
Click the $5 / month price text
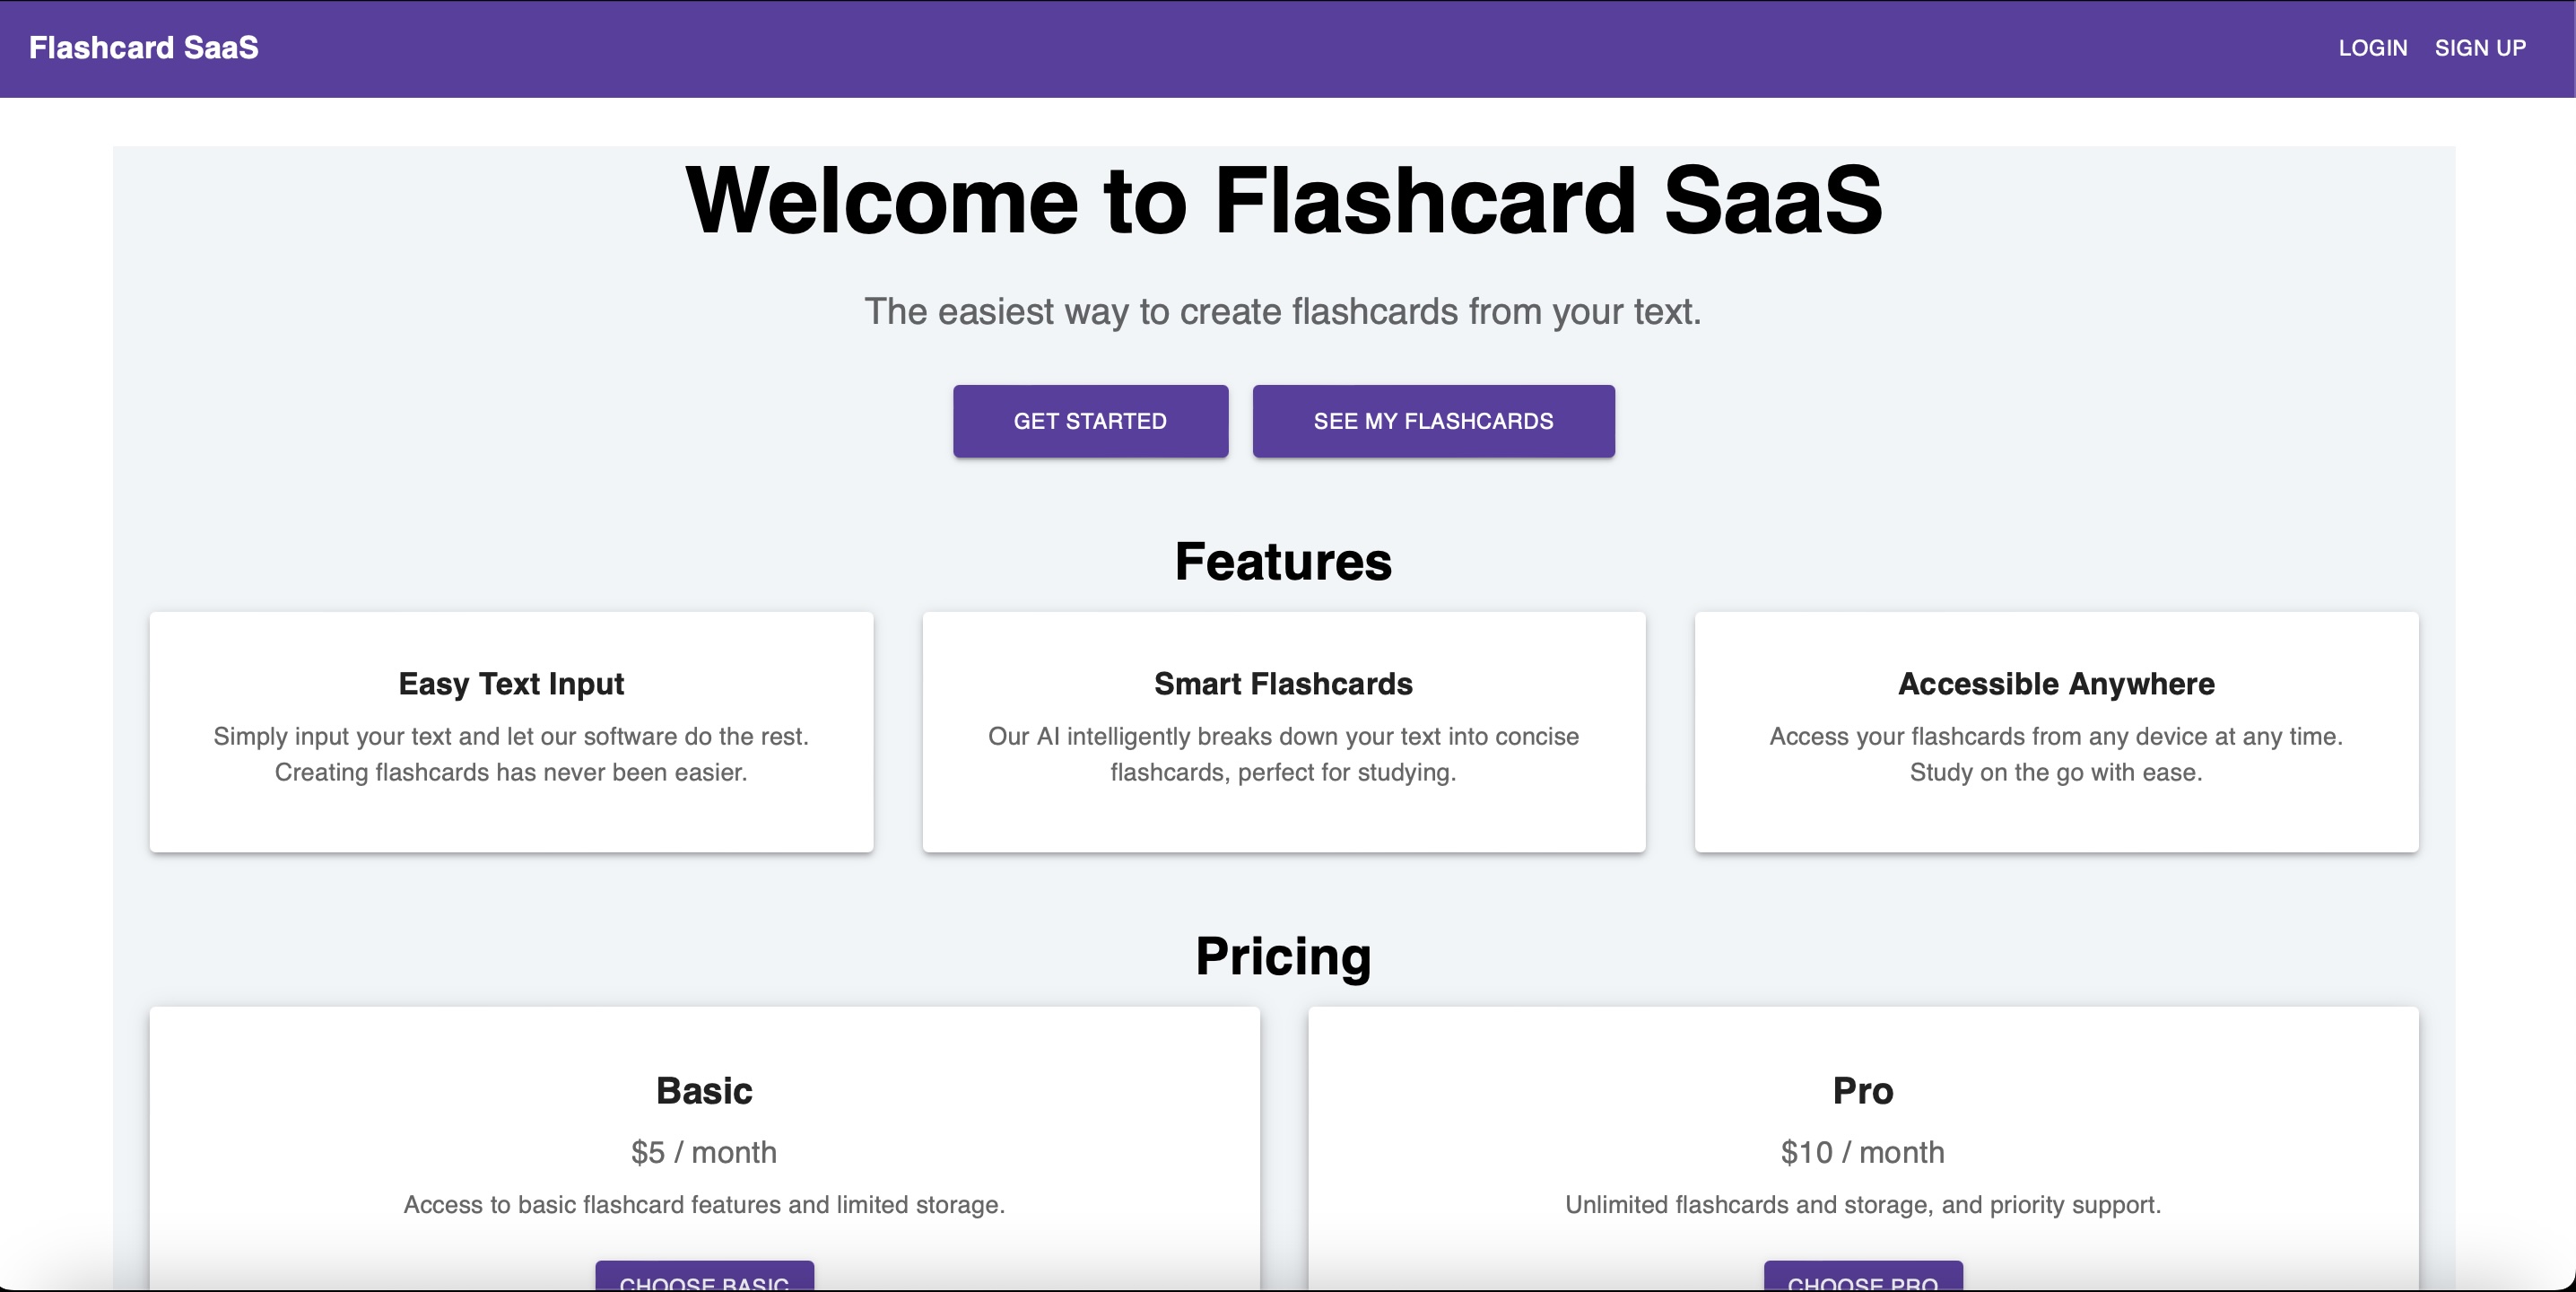[704, 1152]
